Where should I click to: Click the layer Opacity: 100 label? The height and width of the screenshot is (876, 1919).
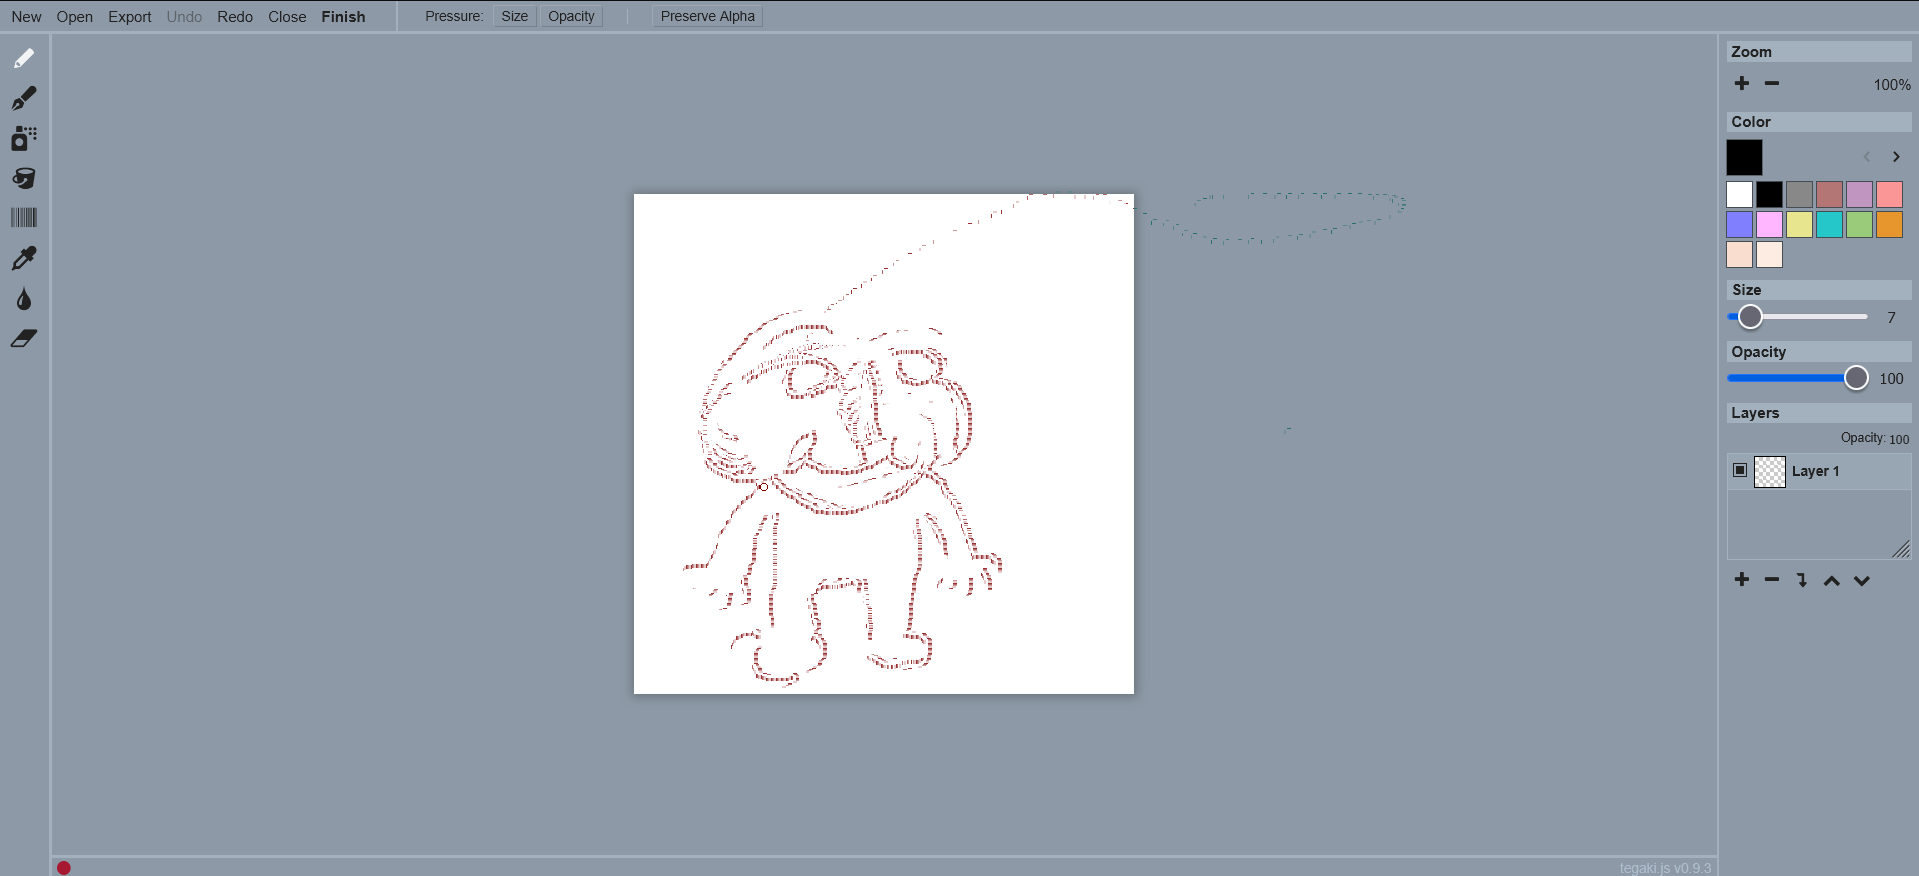click(1875, 438)
